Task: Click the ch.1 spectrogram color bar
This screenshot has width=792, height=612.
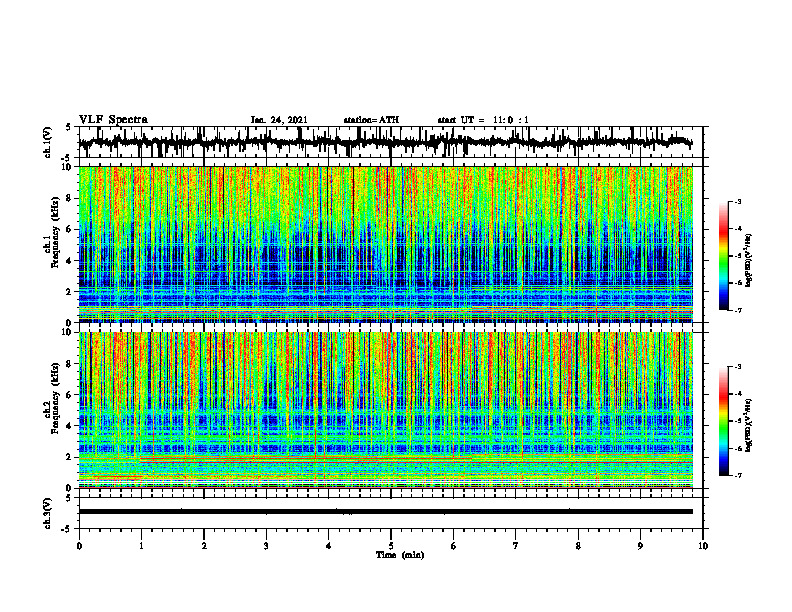Action: coord(724,256)
